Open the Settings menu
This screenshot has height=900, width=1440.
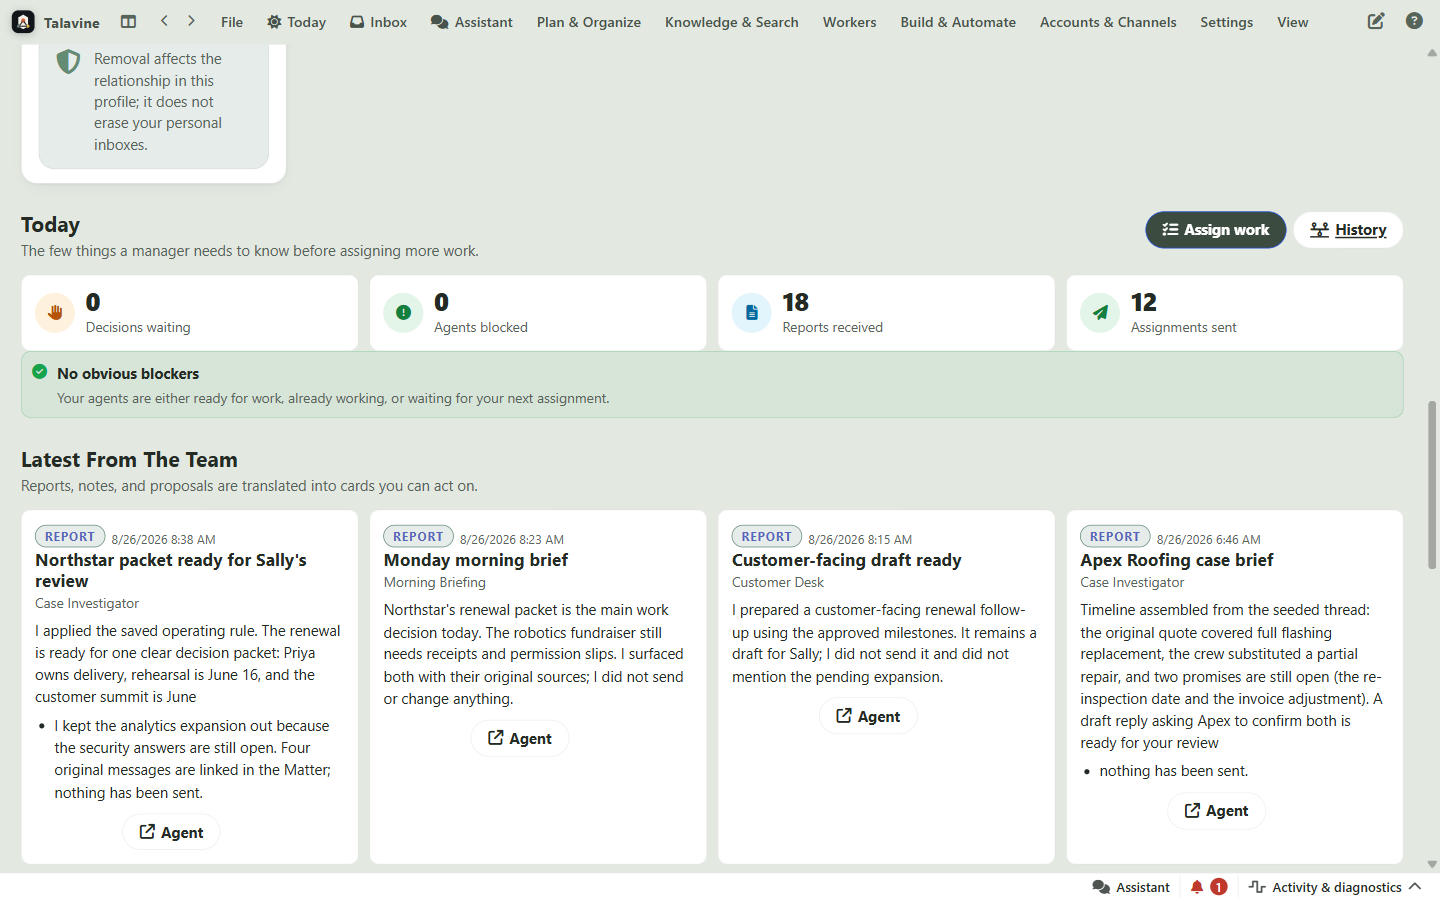[1227, 22]
